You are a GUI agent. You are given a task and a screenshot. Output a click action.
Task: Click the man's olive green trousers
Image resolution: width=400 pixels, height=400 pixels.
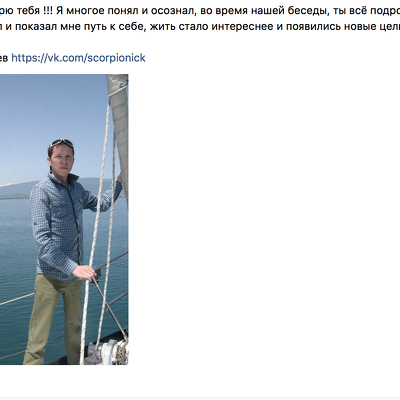[x=52, y=320]
